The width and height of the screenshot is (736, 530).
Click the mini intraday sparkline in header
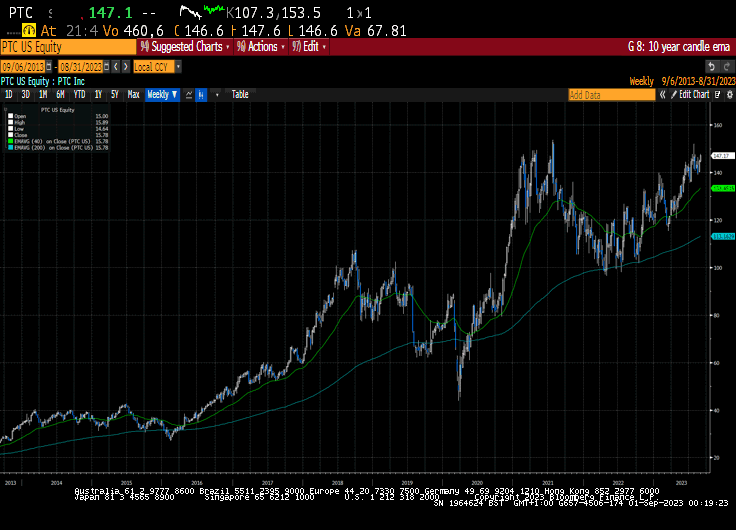click(x=202, y=11)
